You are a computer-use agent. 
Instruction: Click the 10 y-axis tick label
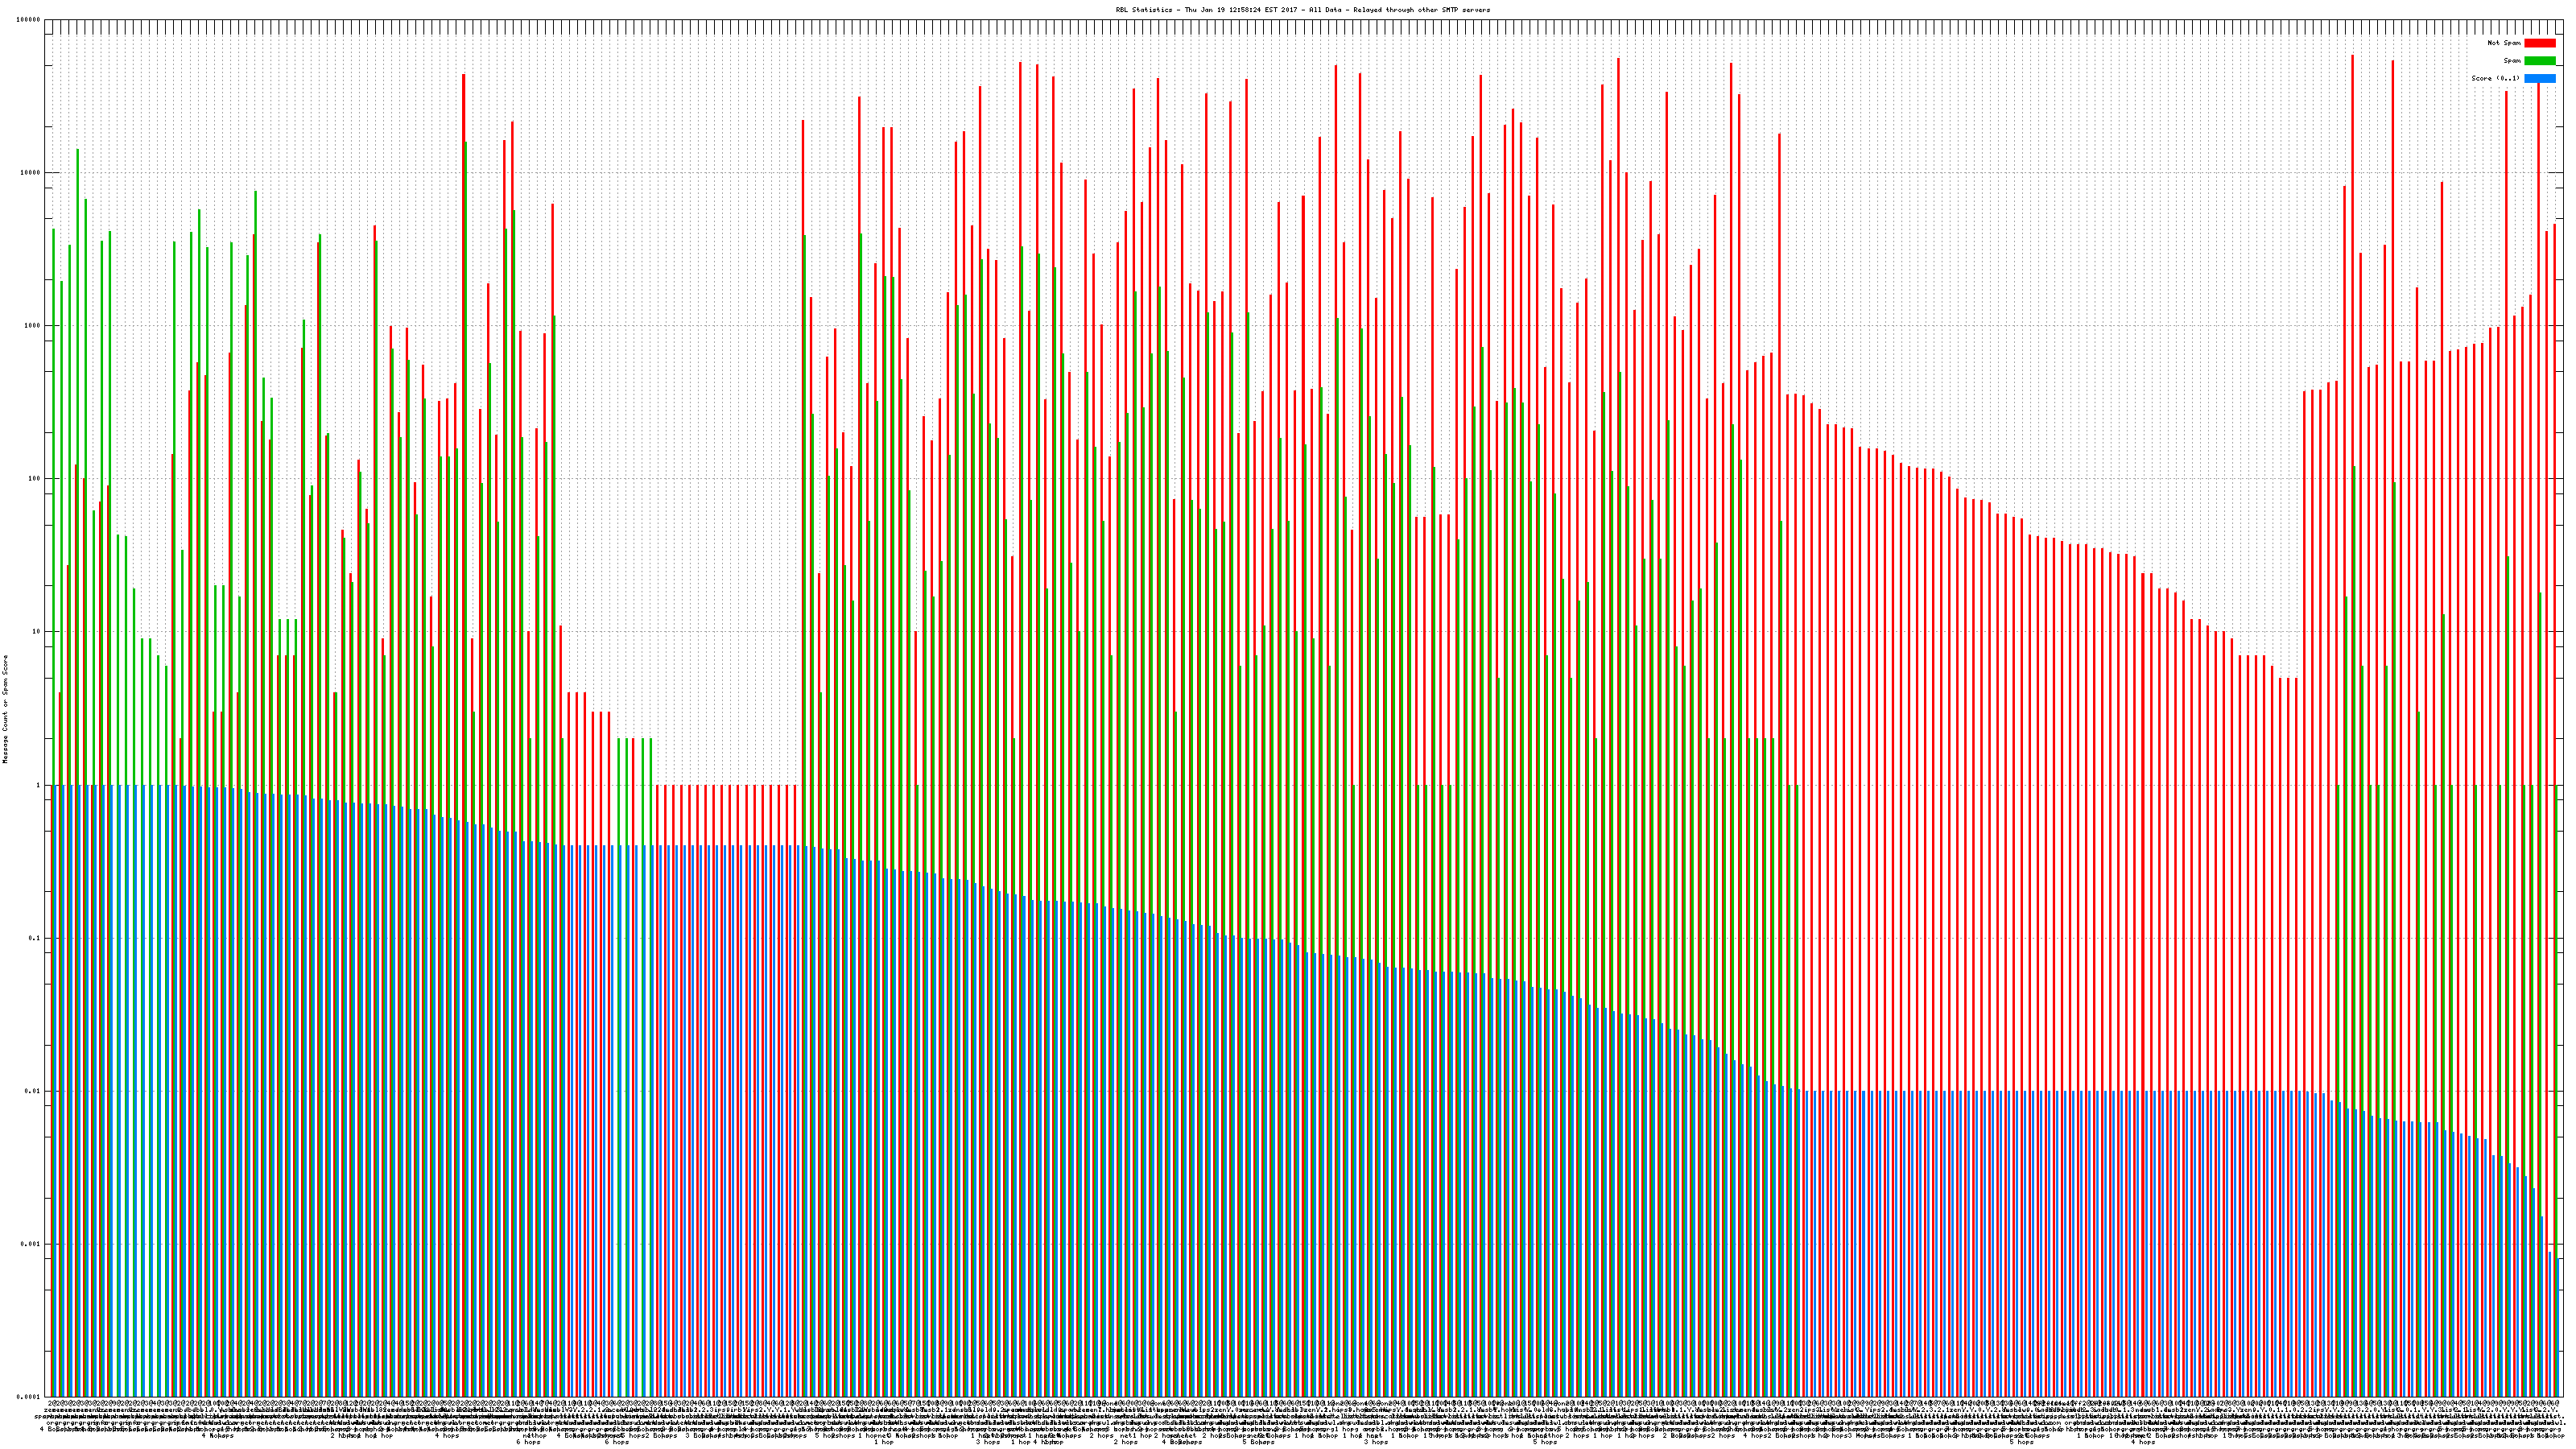(37, 632)
